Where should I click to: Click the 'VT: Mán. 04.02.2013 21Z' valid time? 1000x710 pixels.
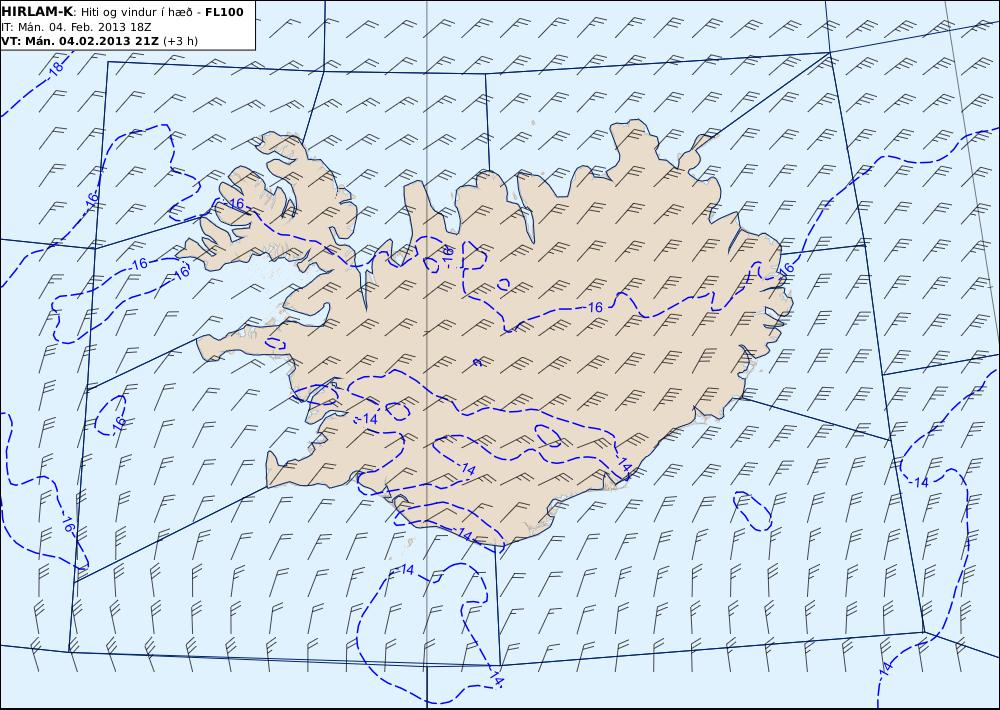tap(80, 41)
